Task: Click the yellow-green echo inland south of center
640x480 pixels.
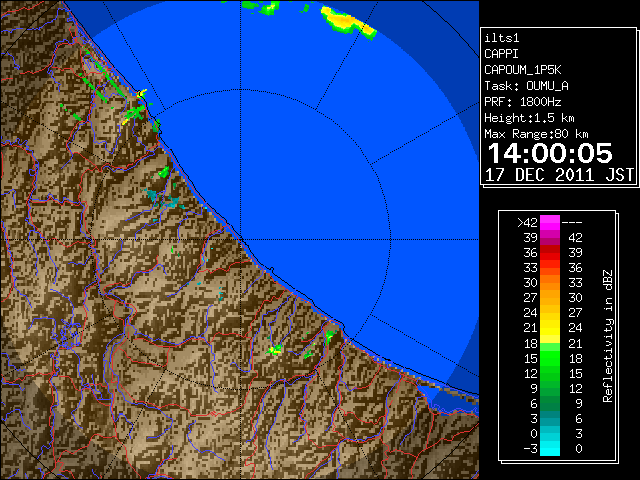Action: [275, 350]
